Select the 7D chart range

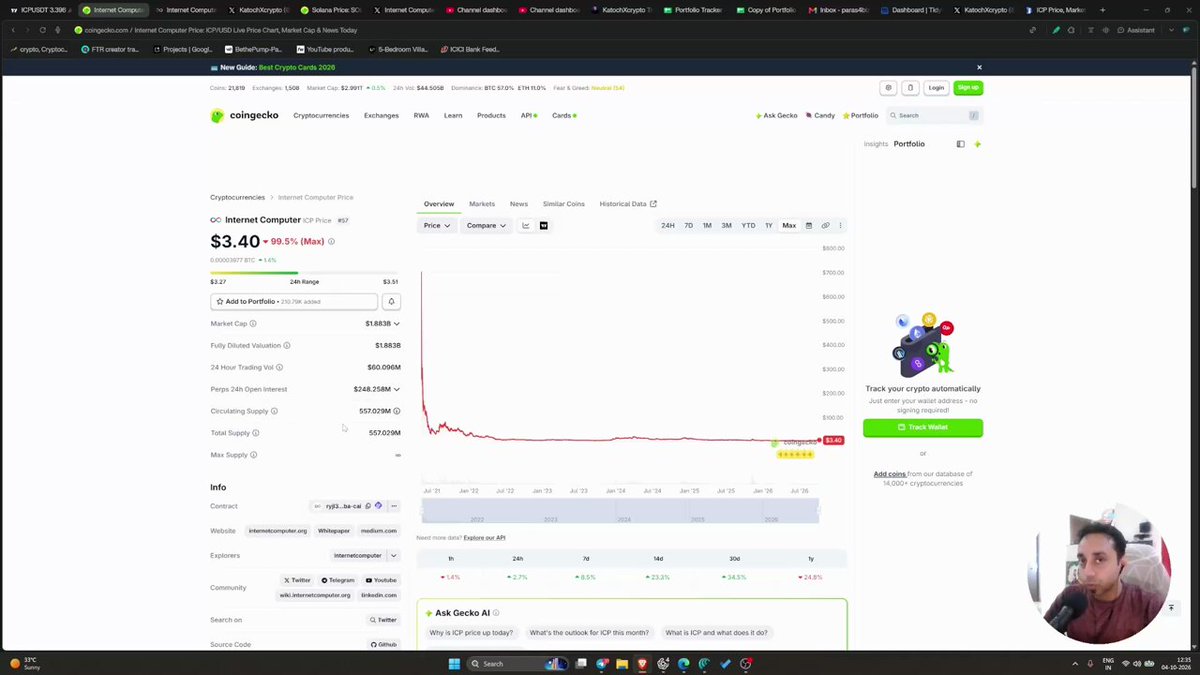click(688, 225)
